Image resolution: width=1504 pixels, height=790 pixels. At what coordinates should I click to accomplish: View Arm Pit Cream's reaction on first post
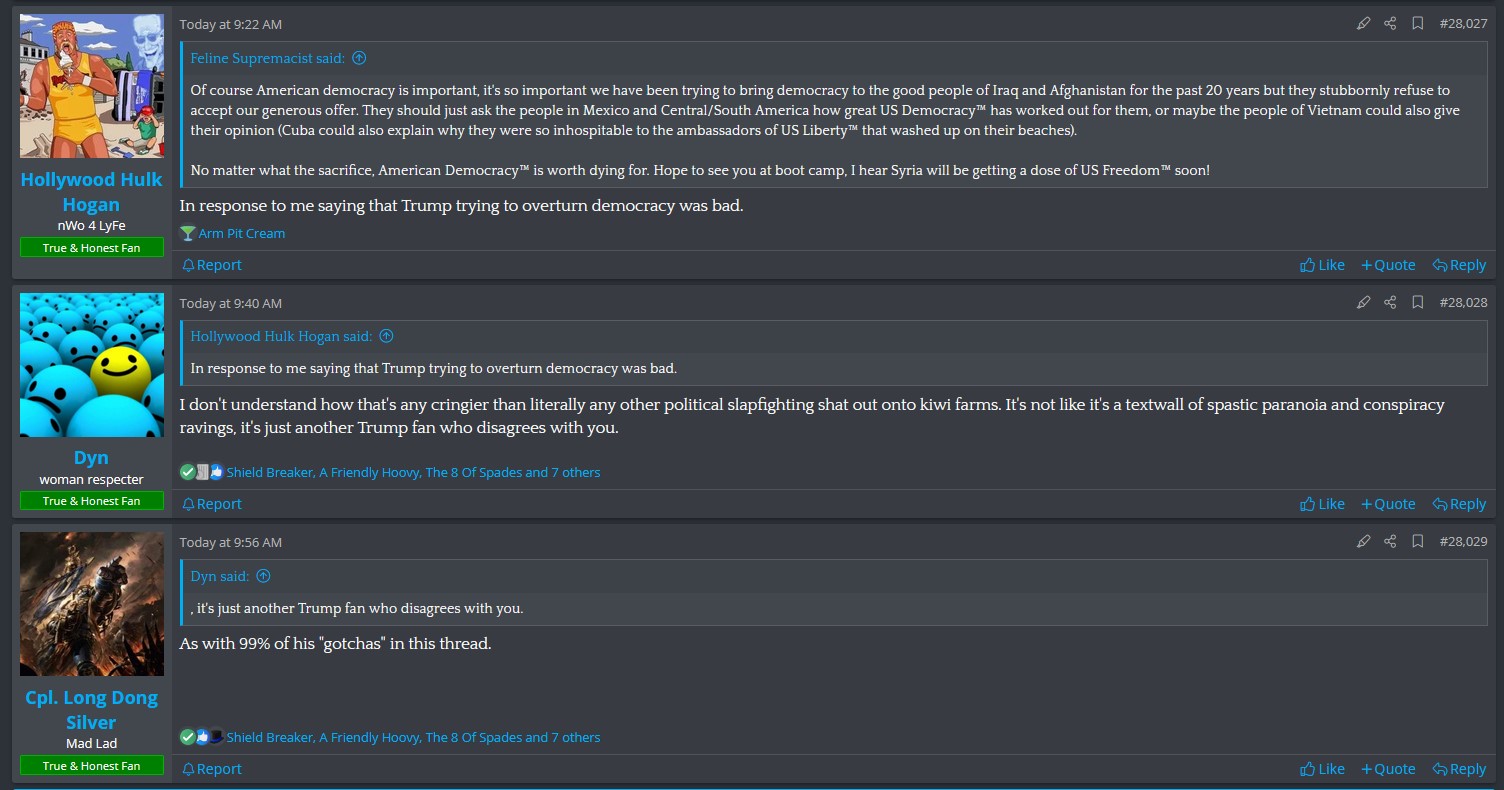coord(241,233)
